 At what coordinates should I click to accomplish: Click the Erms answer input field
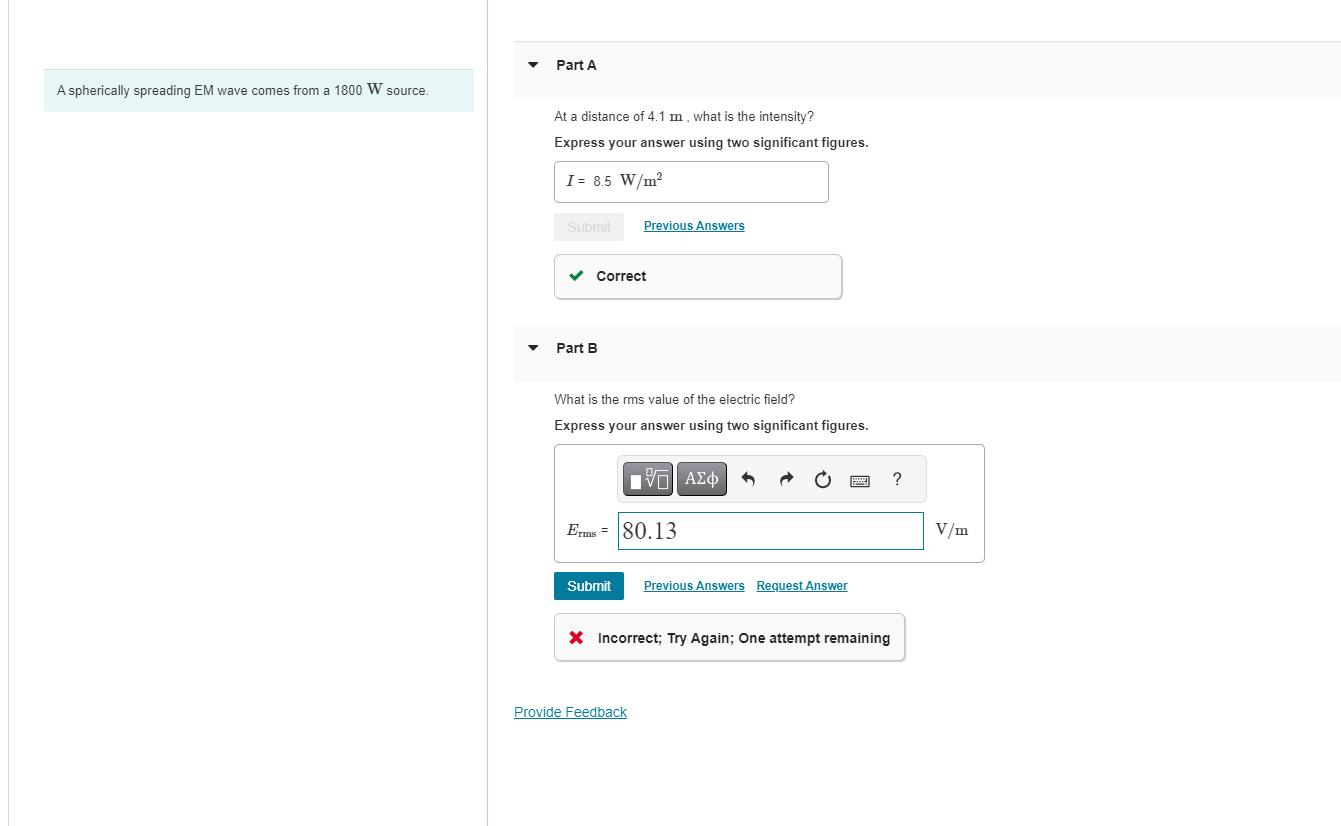click(771, 531)
